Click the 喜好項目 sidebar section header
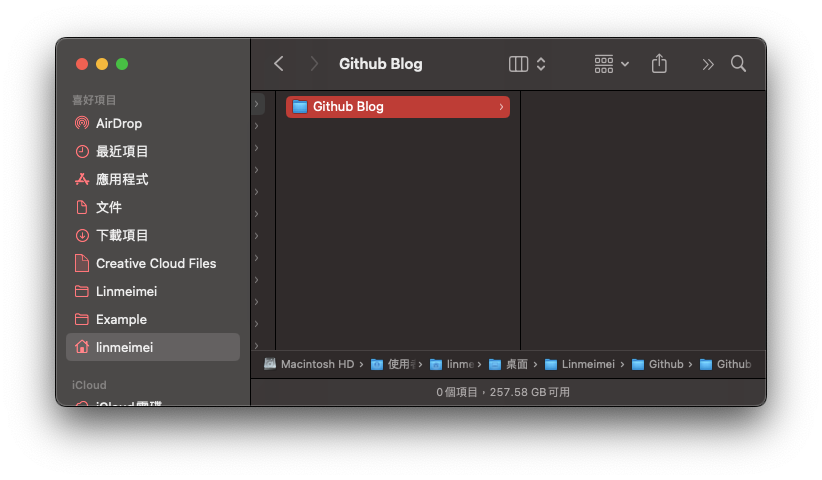This screenshot has height=480, width=822. click(94, 100)
